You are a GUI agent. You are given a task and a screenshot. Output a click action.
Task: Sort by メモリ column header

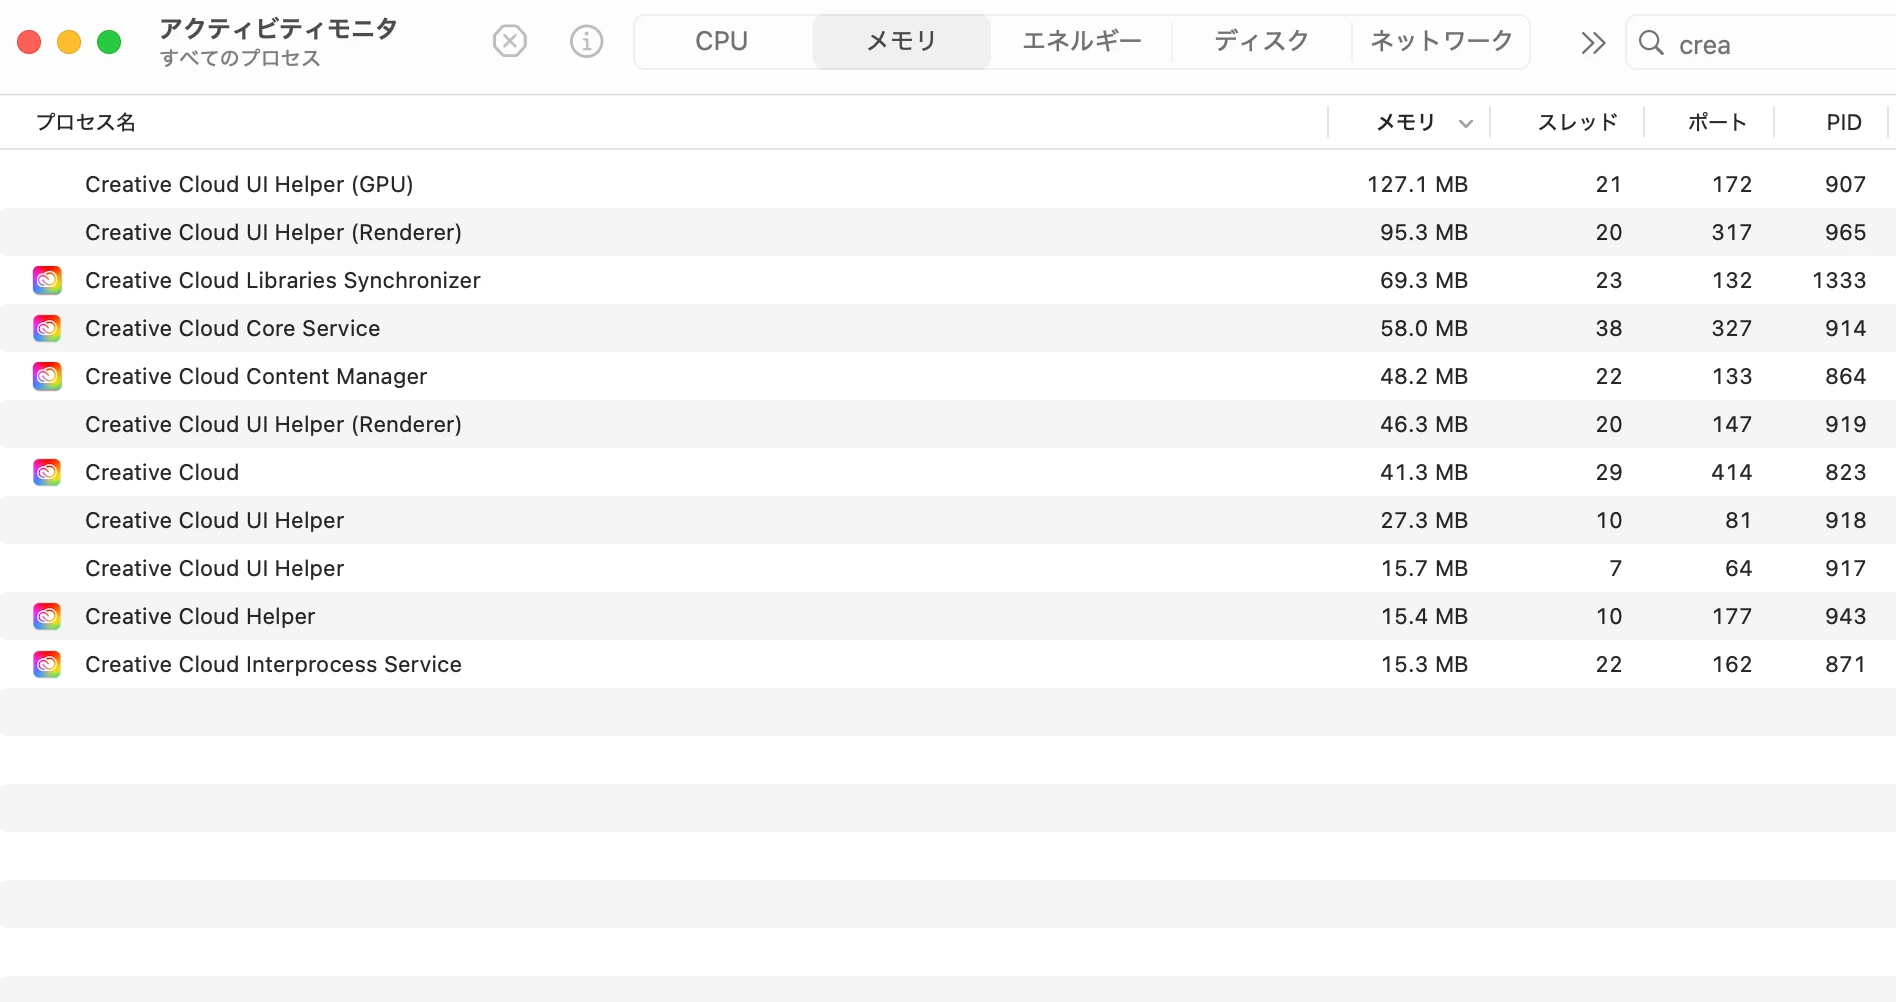coord(1405,122)
